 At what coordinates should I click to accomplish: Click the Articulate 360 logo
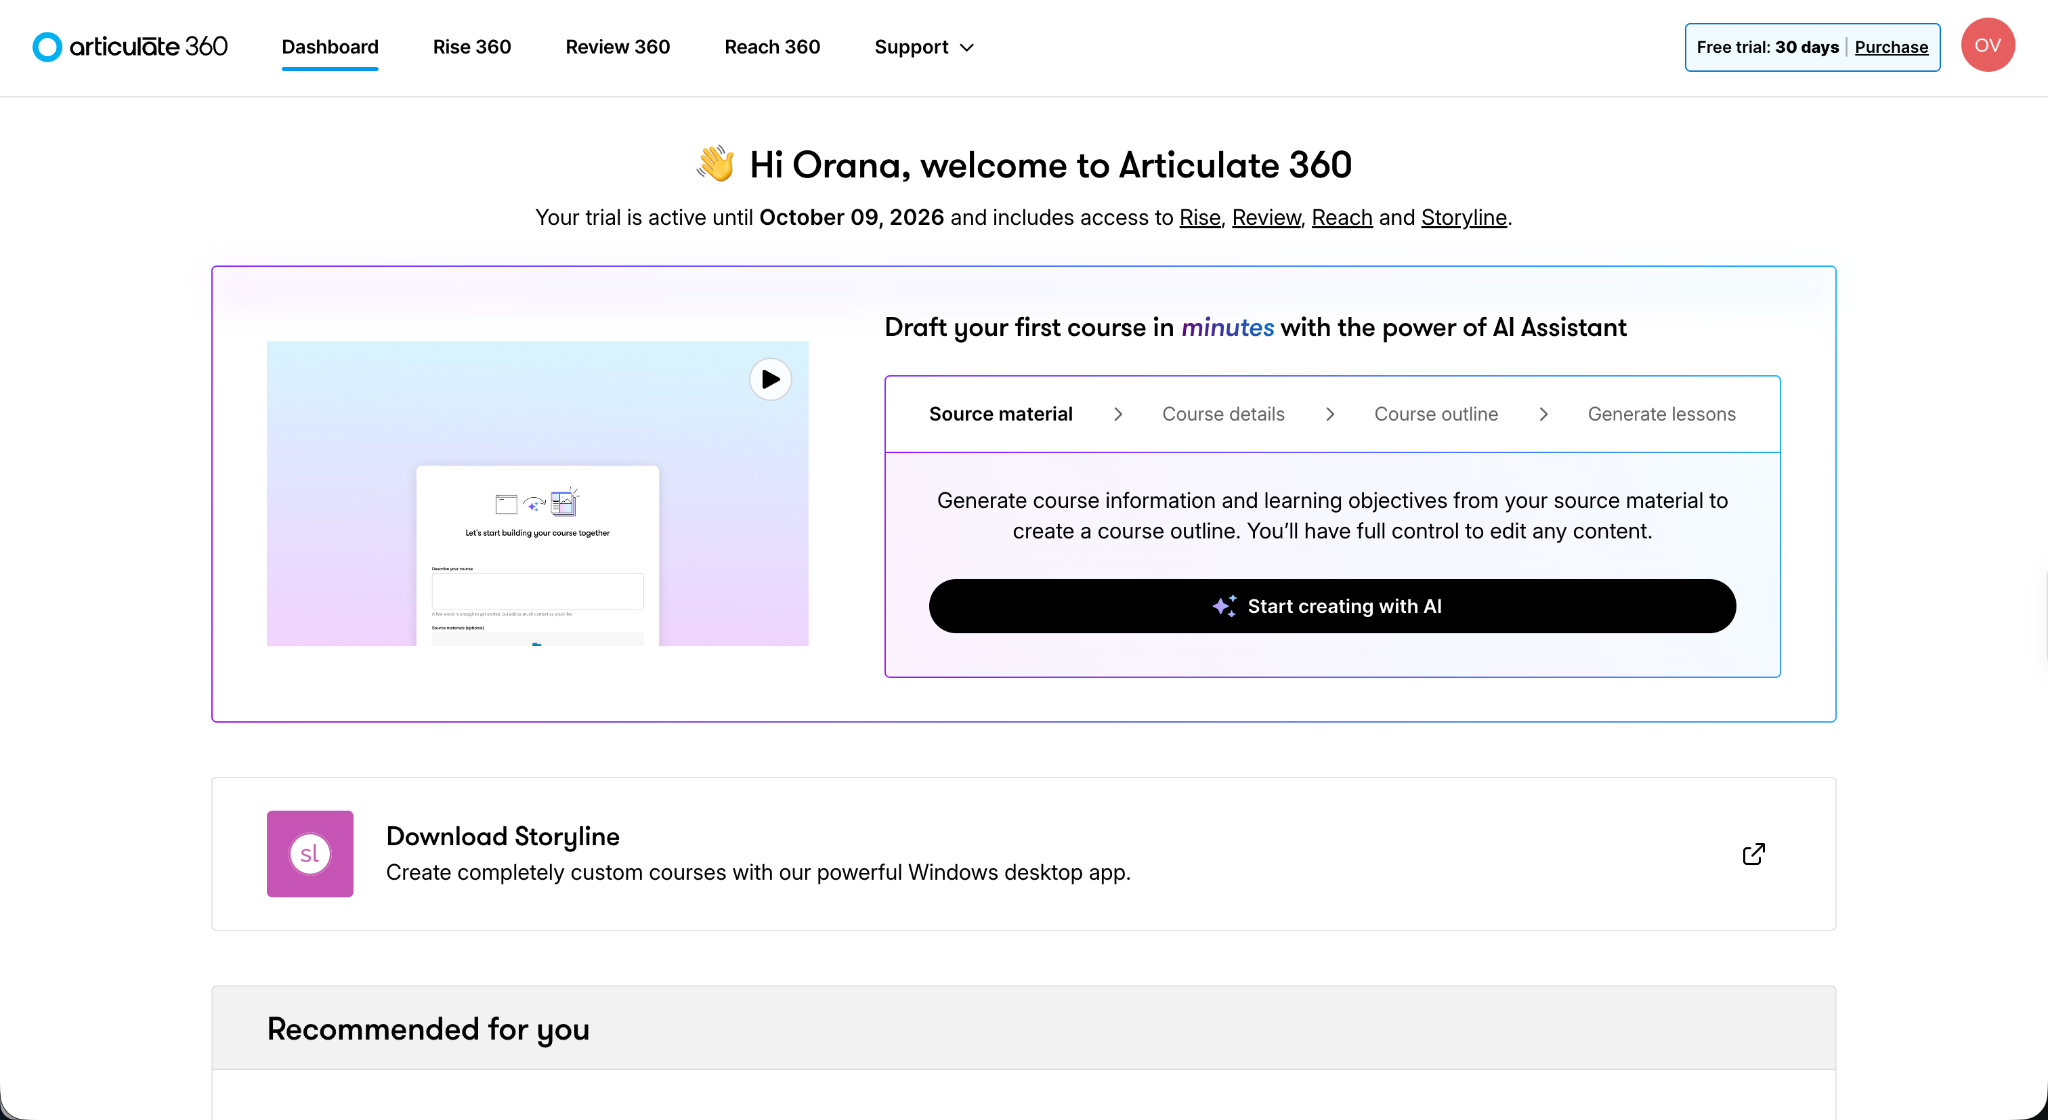(x=130, y=47)
